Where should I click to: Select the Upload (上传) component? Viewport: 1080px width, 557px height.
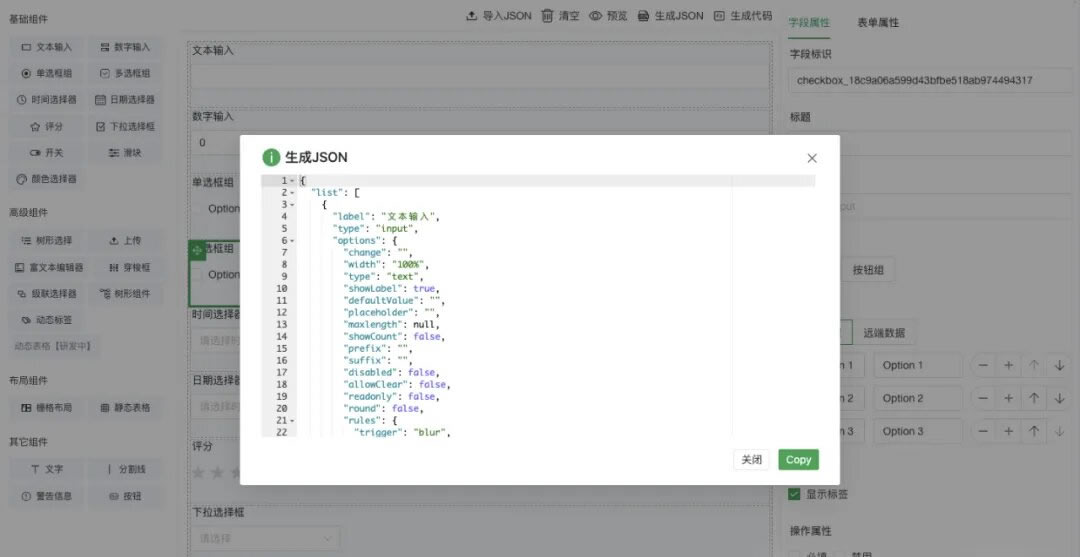pos(124,241)
